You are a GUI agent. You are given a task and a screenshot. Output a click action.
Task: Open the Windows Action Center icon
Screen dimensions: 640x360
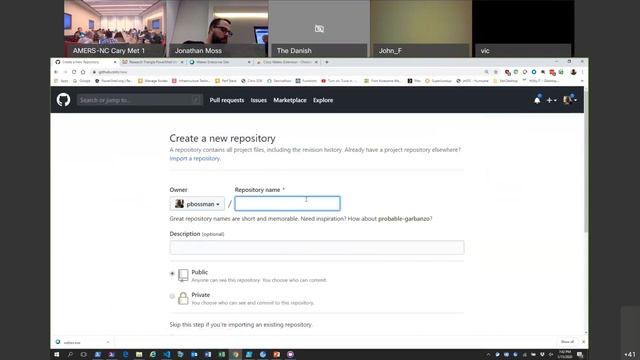click(580, 355)
